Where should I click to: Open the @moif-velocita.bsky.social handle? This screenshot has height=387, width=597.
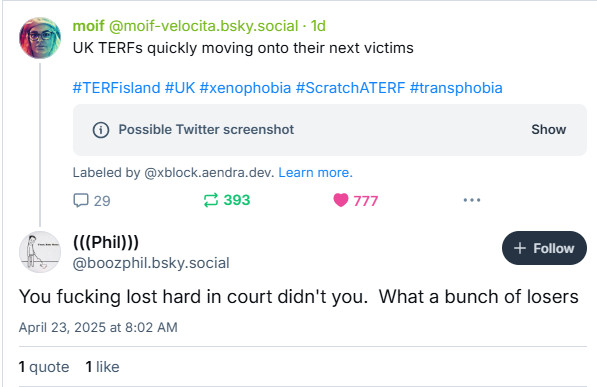point(203,26)
